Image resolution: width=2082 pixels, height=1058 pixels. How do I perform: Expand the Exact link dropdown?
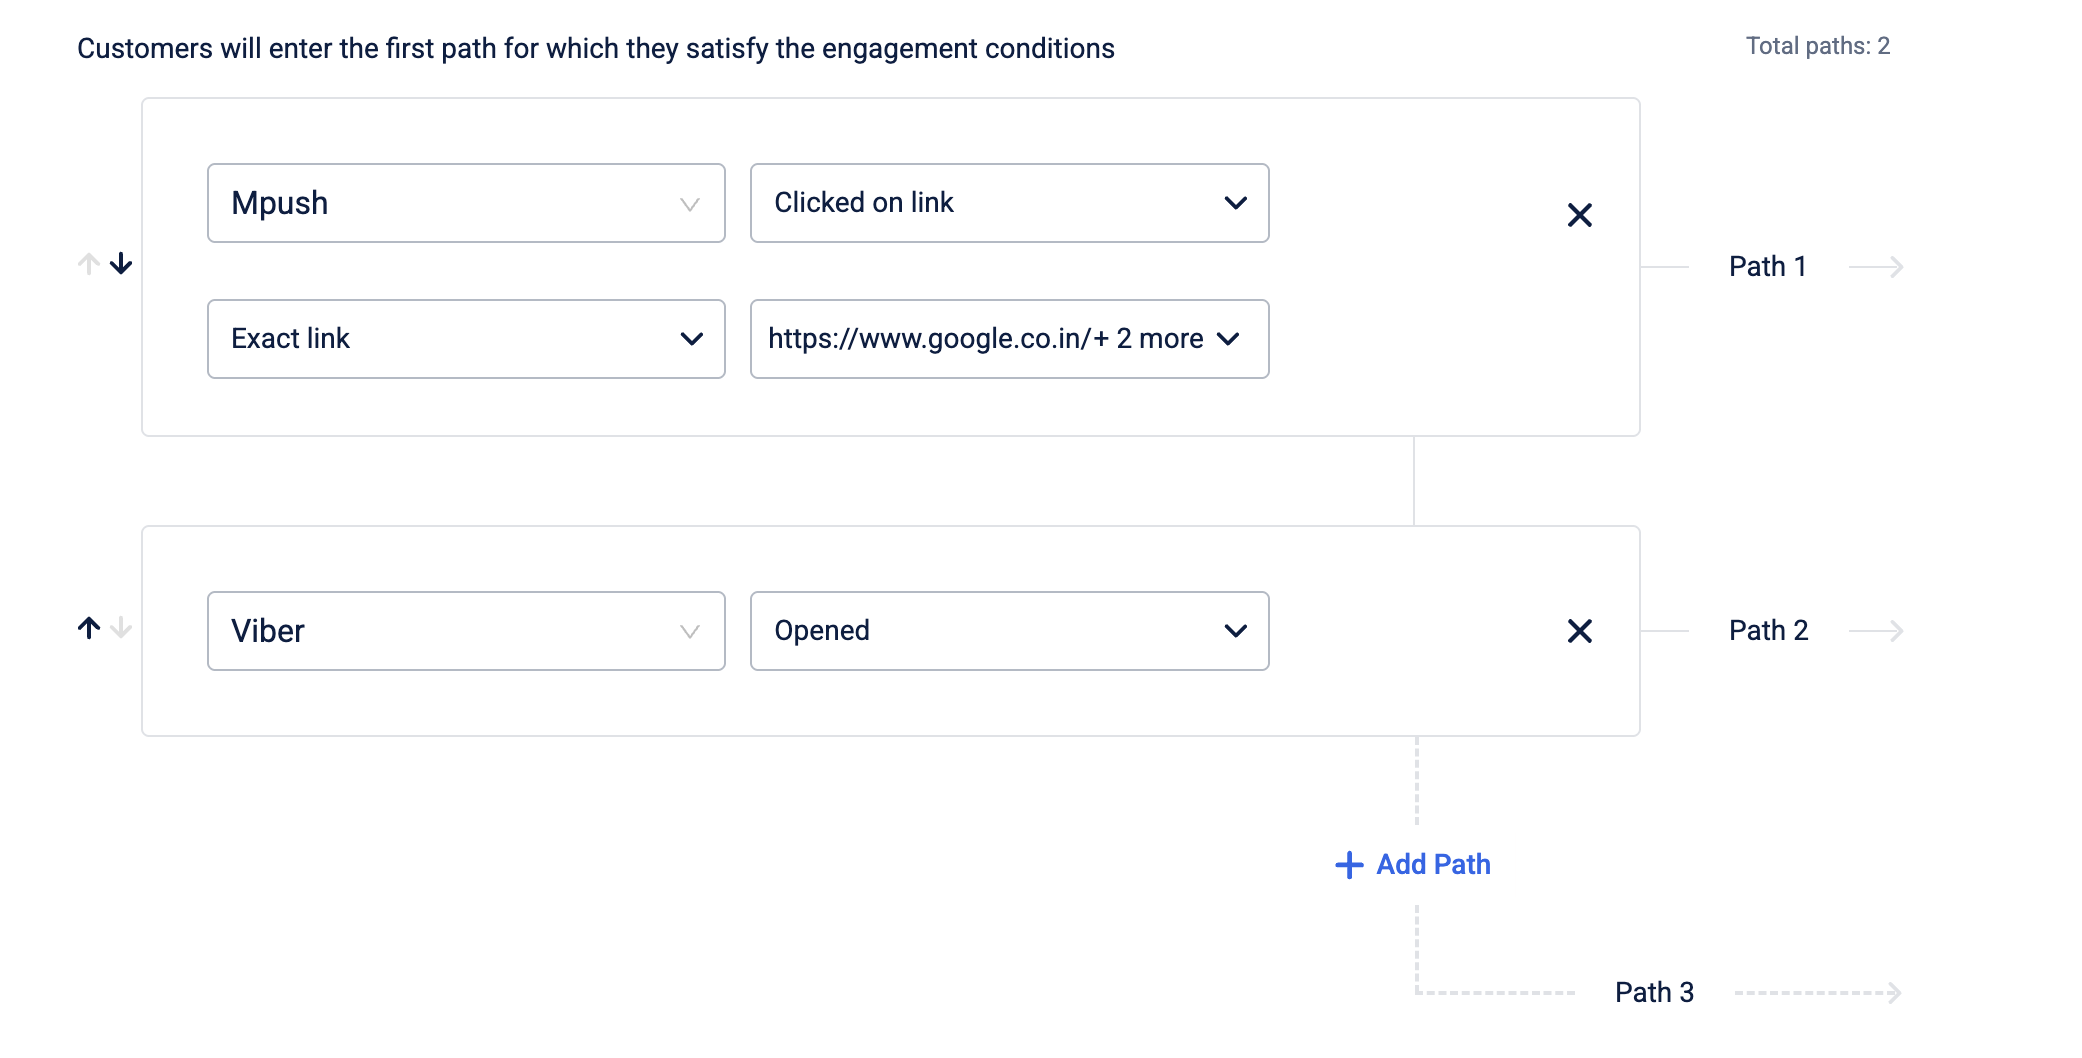[x=466, y=339]
